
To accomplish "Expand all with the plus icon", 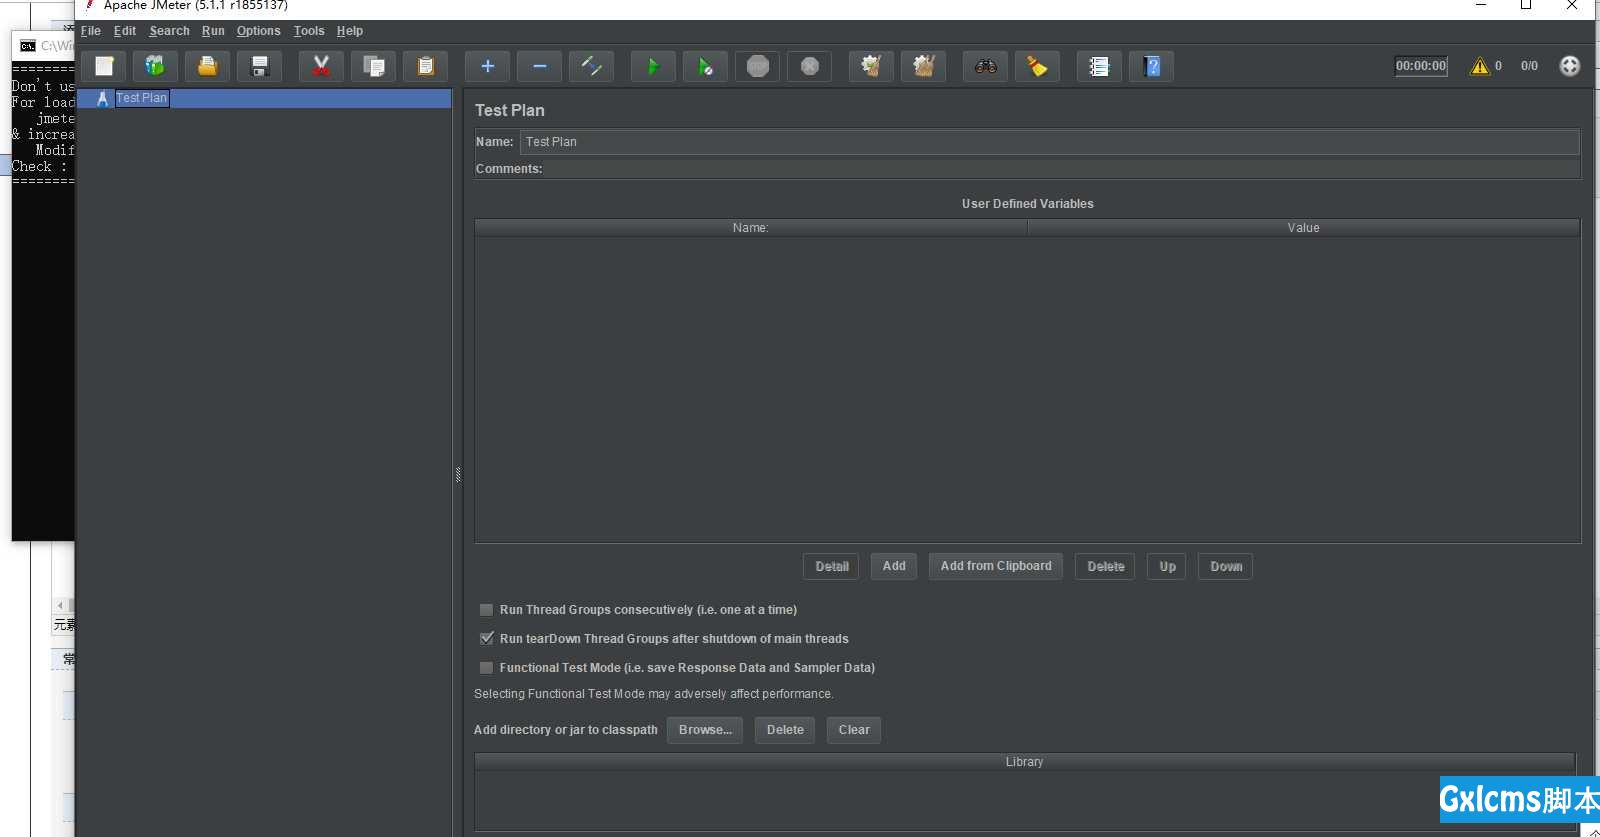I will [487, 66].
